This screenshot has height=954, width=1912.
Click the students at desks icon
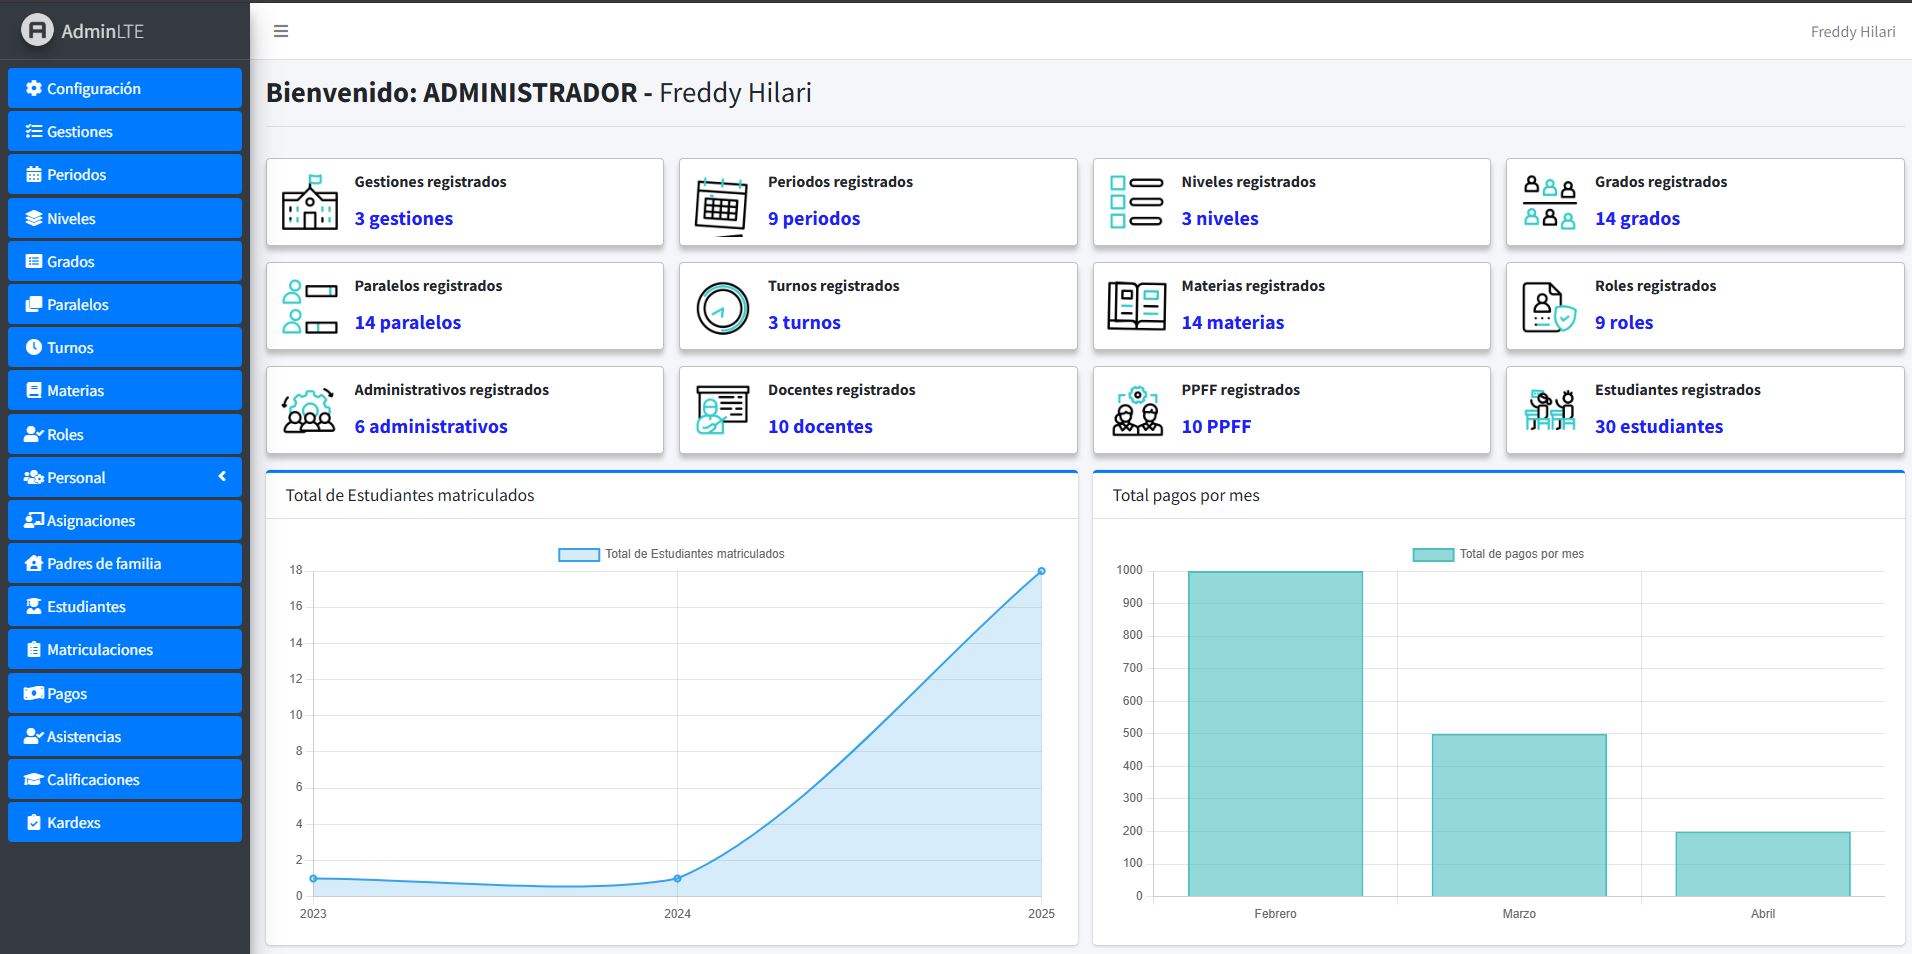[1549, 410]
